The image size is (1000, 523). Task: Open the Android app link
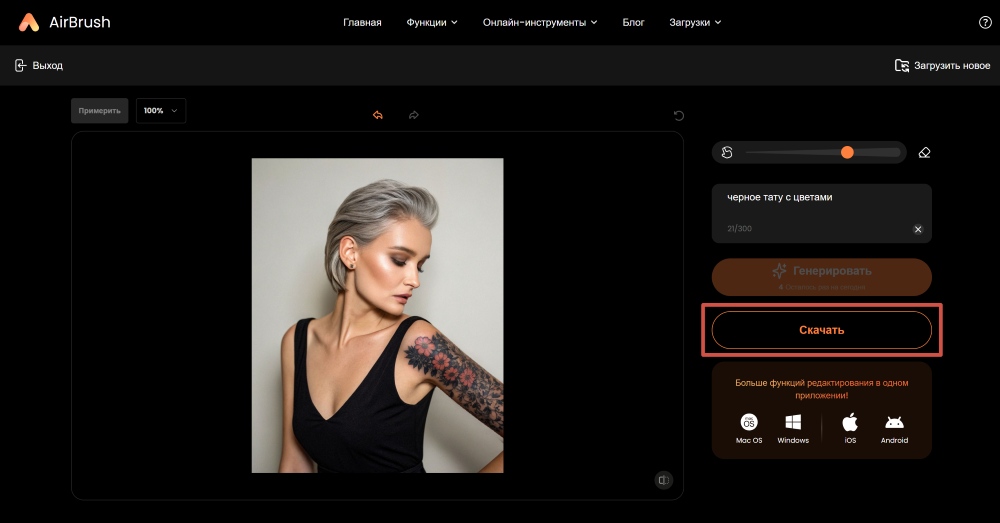click(894, 428)
